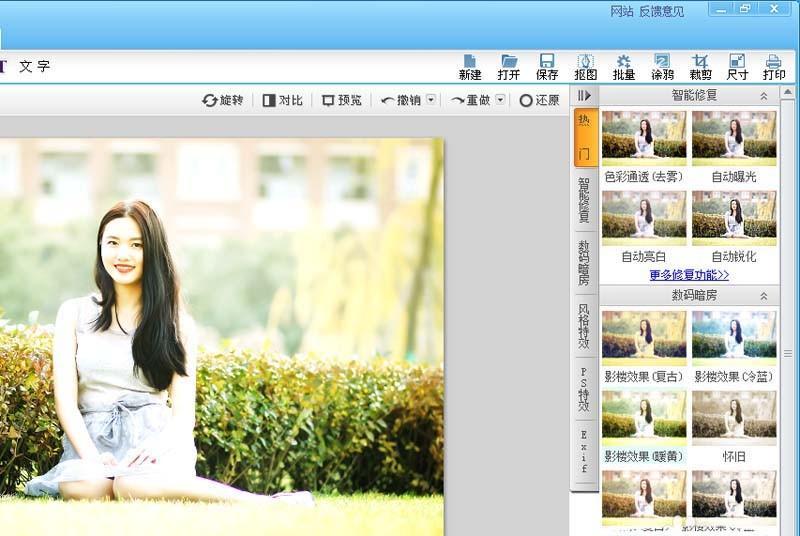Switch to the PS特效 side tab
The width and height of the screenshot is (800, 536).
tap(584, 390)
